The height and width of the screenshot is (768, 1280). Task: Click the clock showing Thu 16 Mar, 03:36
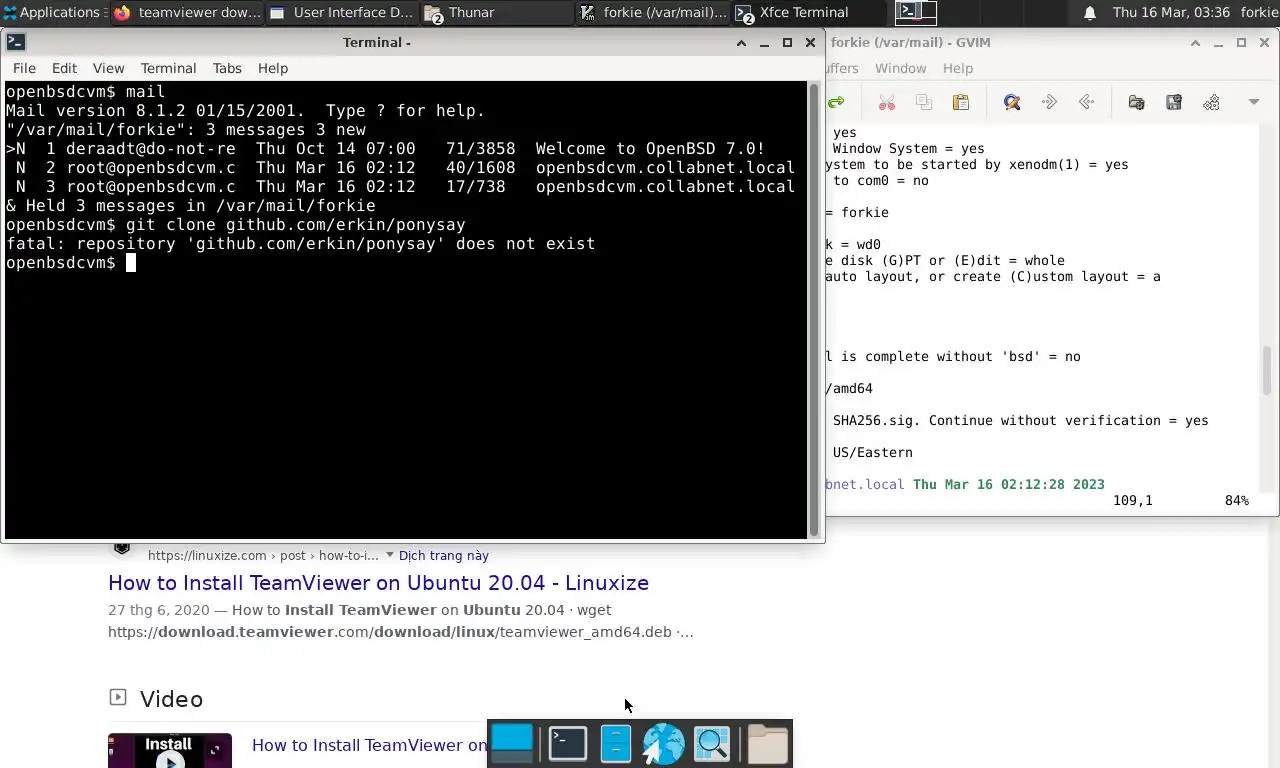pos(1171,12)
